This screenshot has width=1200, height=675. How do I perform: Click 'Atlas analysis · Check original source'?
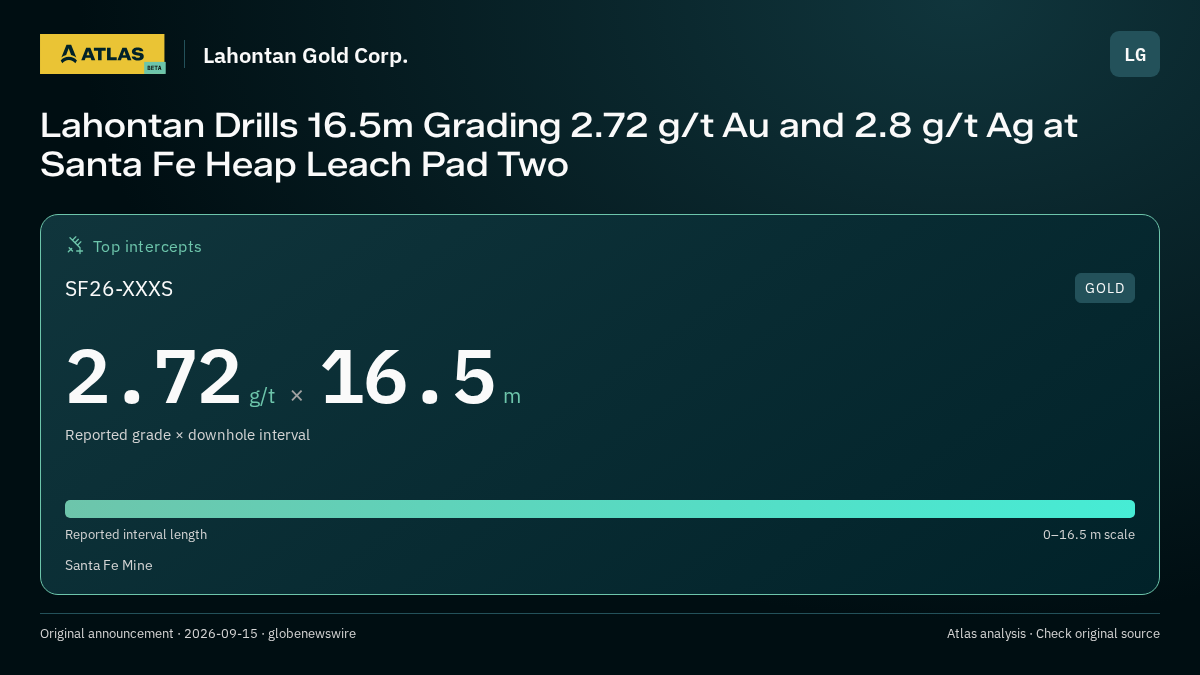(x=1053, y=634)
